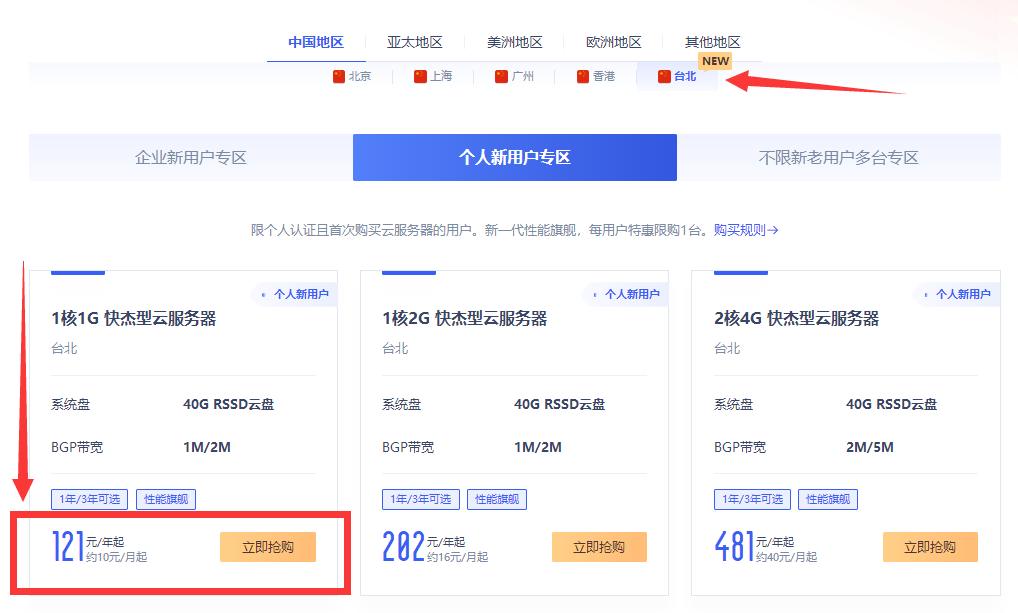The height and width of the screenshot is (613, 1018).
Task: Open the 欧洲地区 region tab
Action: [614, 42]
